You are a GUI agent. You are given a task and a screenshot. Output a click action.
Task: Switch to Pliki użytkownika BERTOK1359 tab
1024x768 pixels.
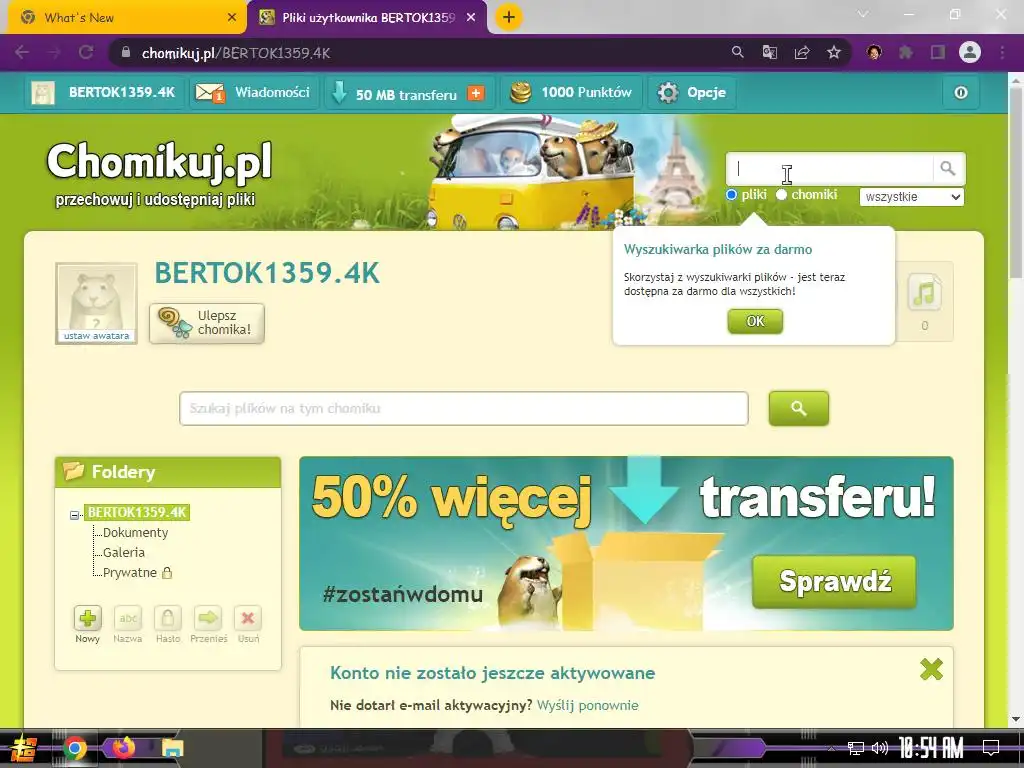coord(368,18)
